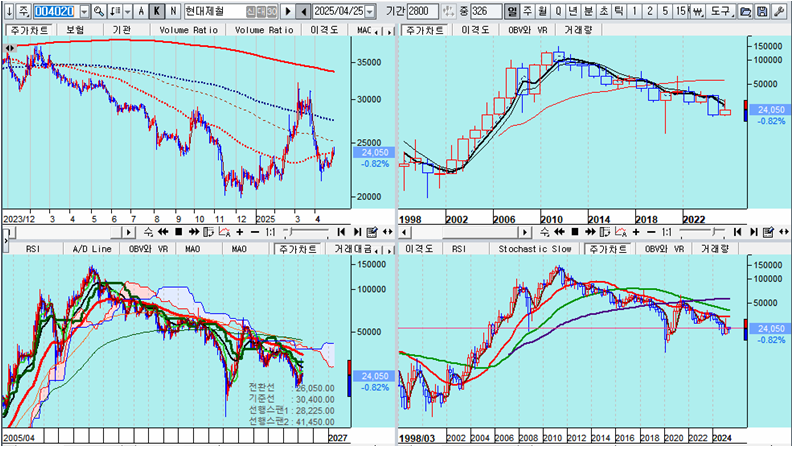794x449 pixels.
Task: Click chart-with-A icon below the 2023/12 chart
Action: click(224, 232)
